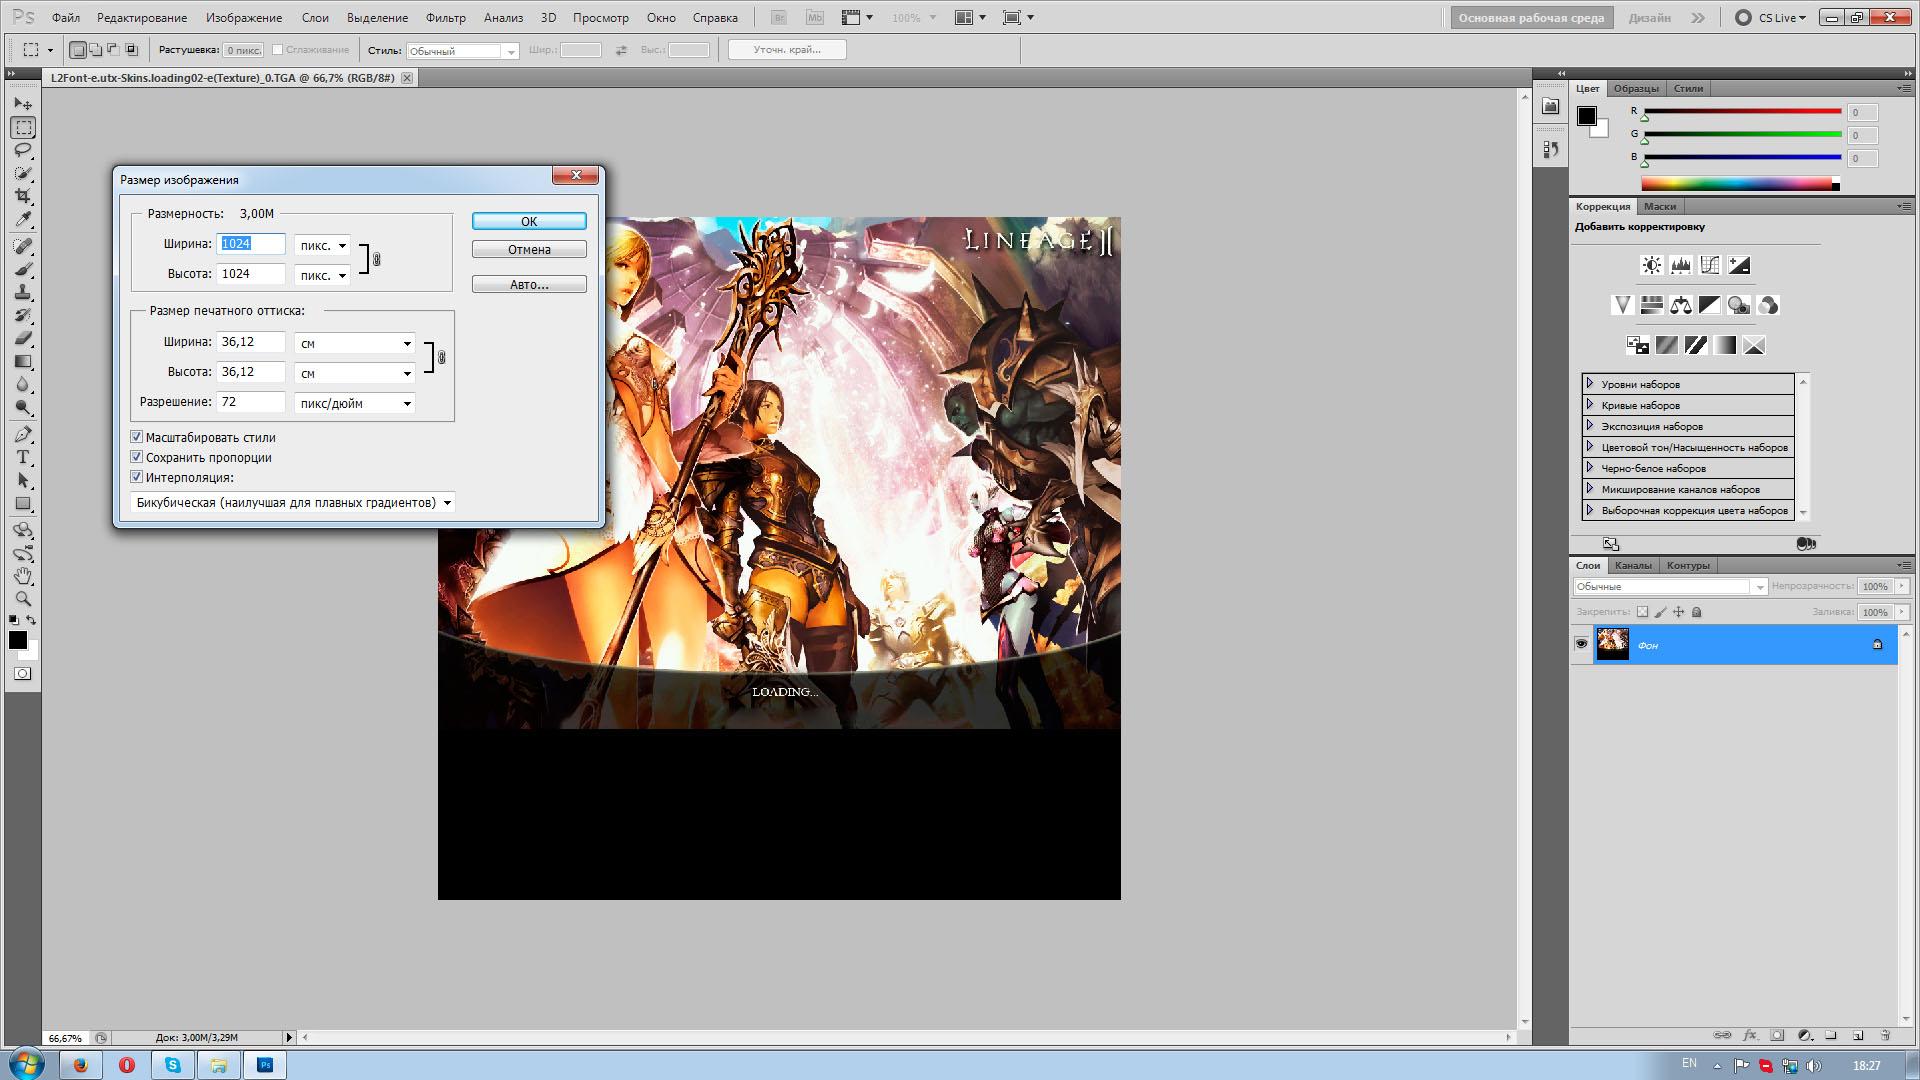Open pixel width unit dropdown
This screenshot has width=1920, height=1080.
point(323,245)
